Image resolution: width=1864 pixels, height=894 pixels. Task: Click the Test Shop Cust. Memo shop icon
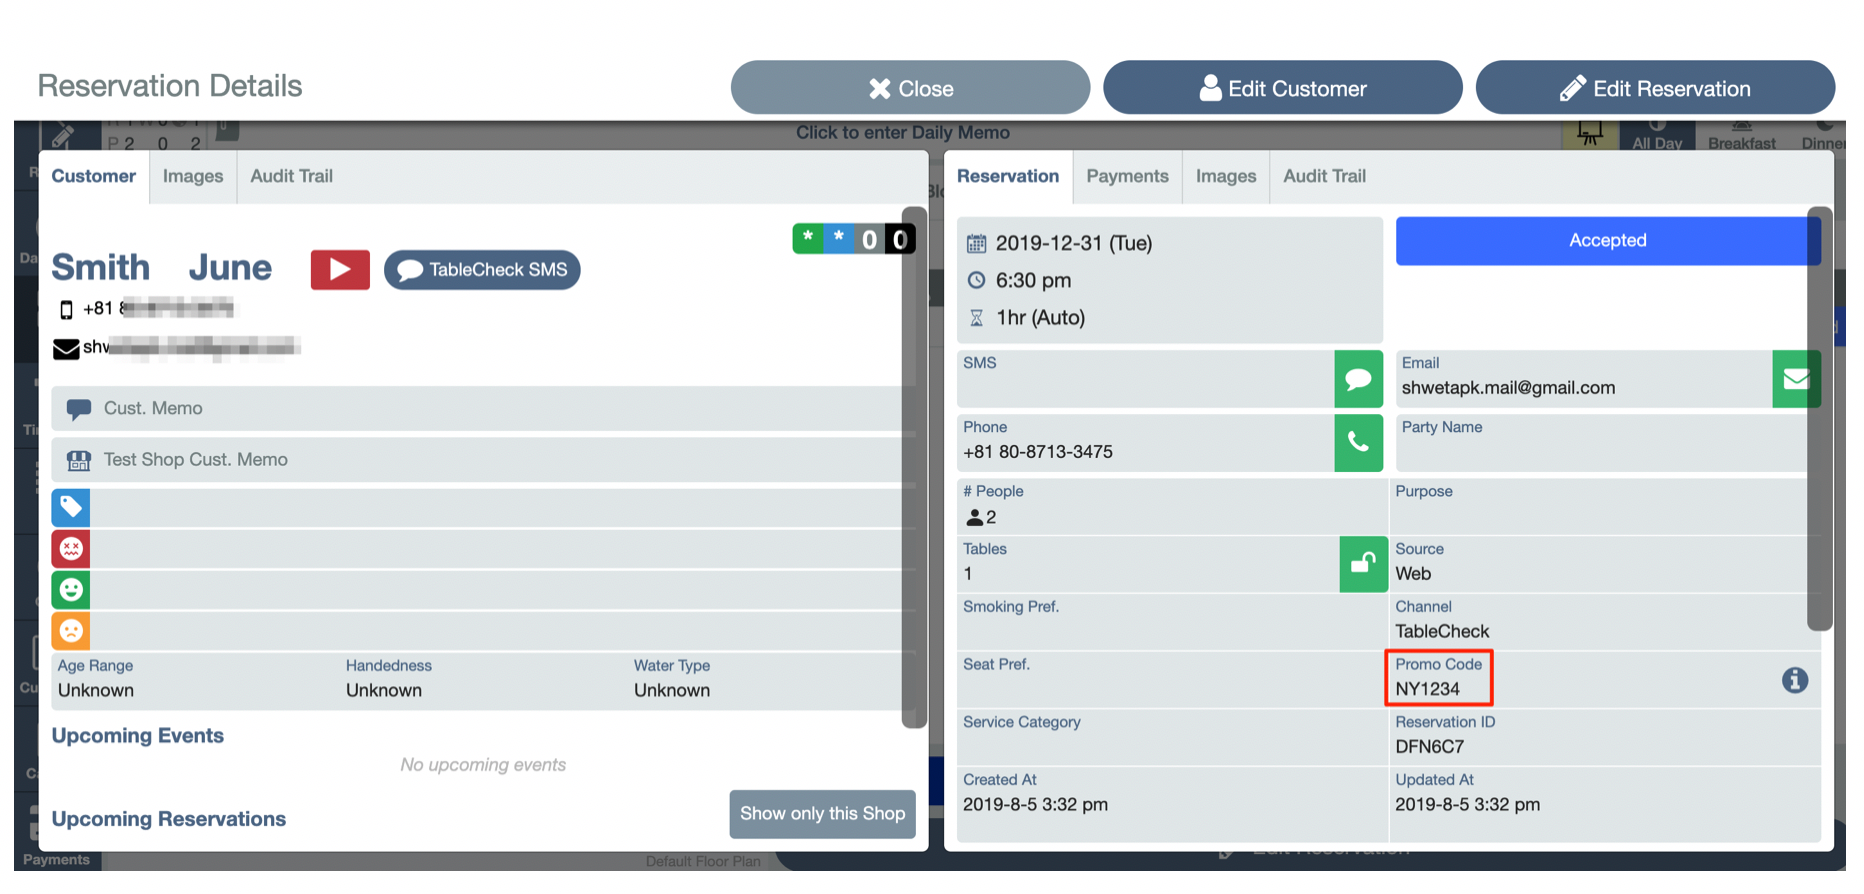[78, 460]
